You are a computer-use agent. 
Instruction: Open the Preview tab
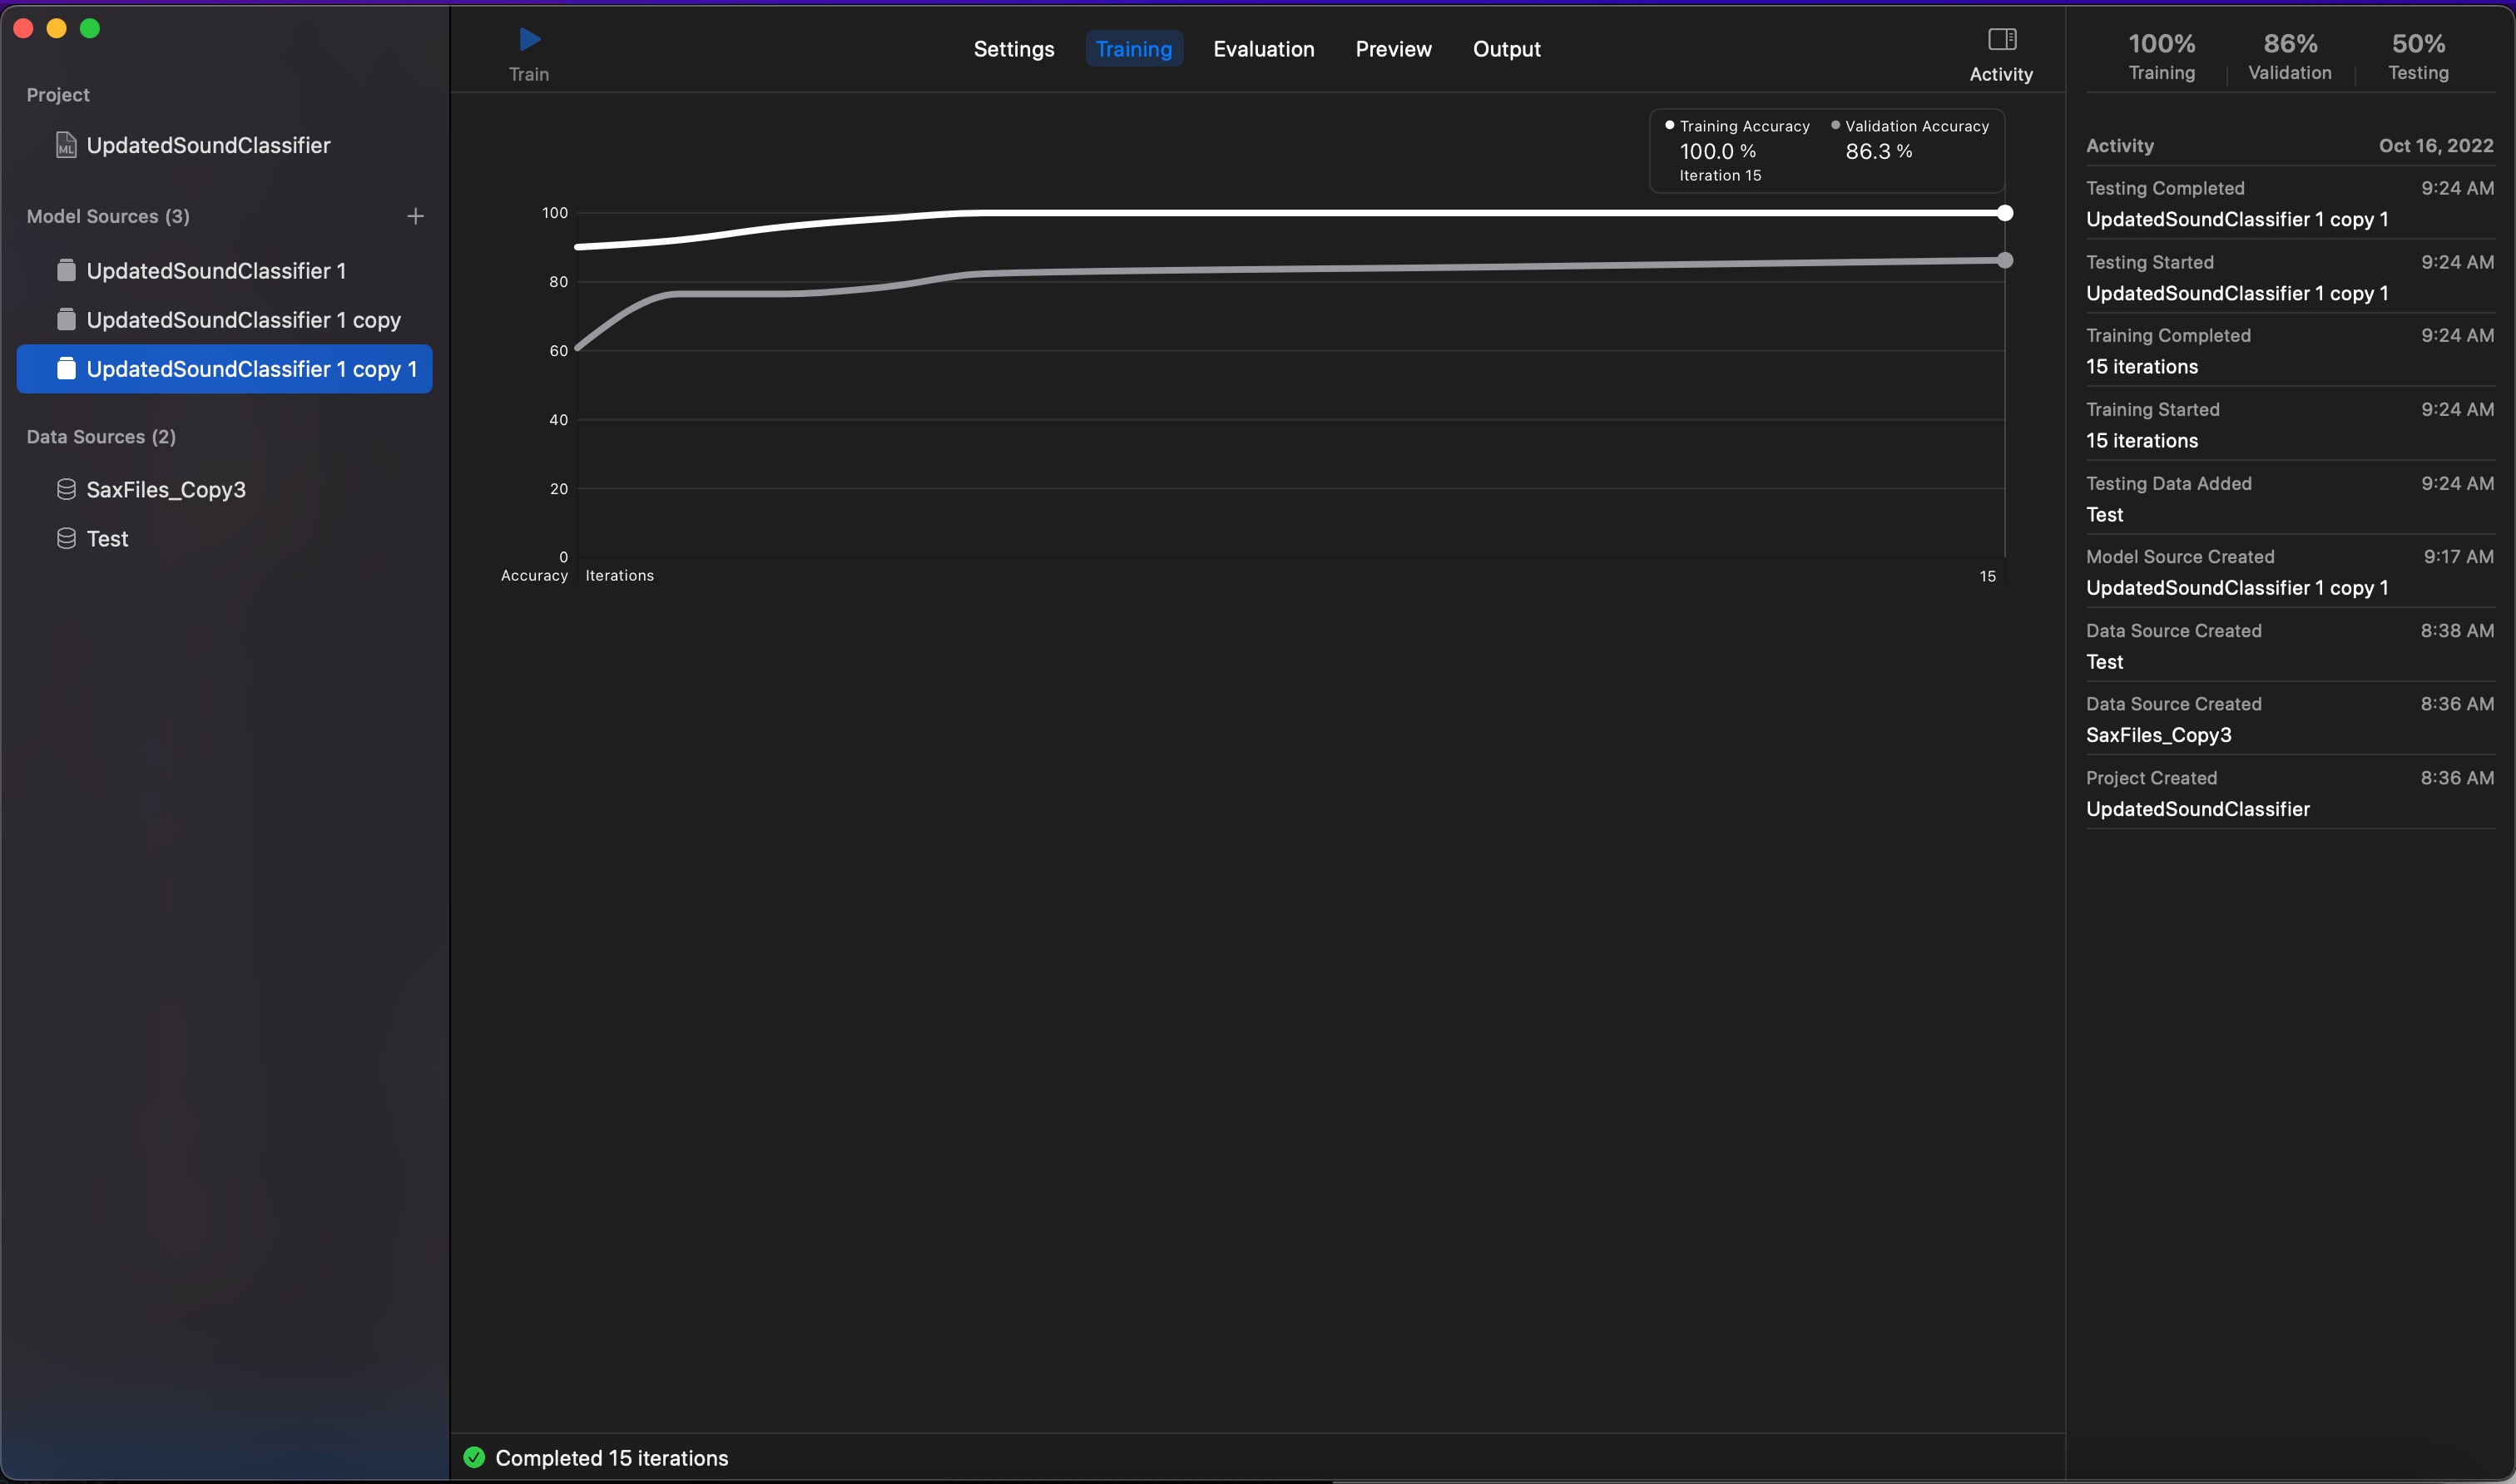(1393, 49)
